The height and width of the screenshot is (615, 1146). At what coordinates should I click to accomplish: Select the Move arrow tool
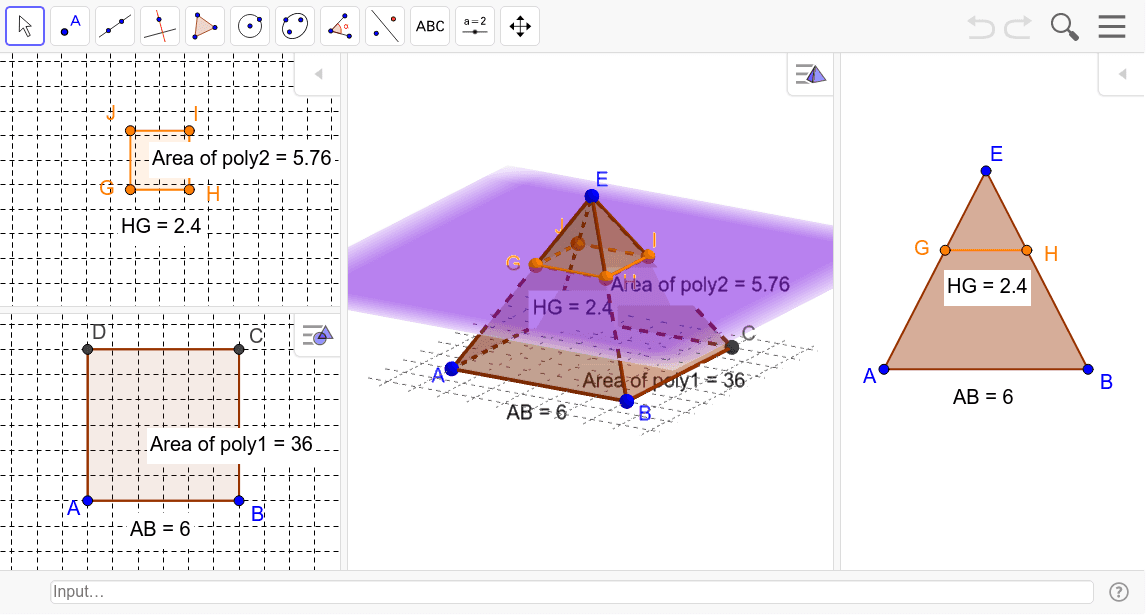pos(25,26)
